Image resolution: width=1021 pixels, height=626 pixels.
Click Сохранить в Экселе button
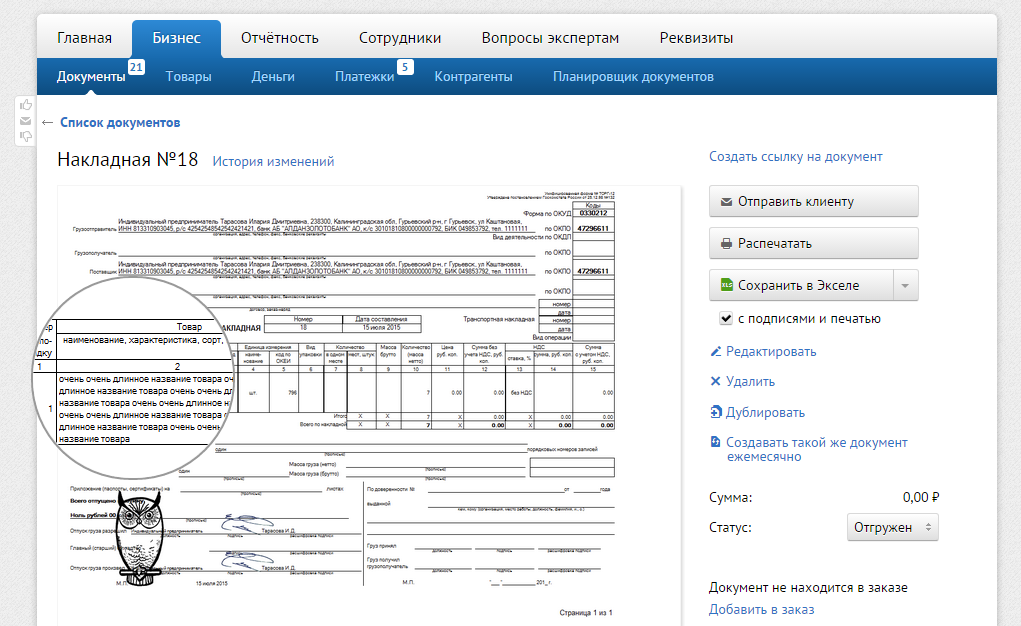802,285
